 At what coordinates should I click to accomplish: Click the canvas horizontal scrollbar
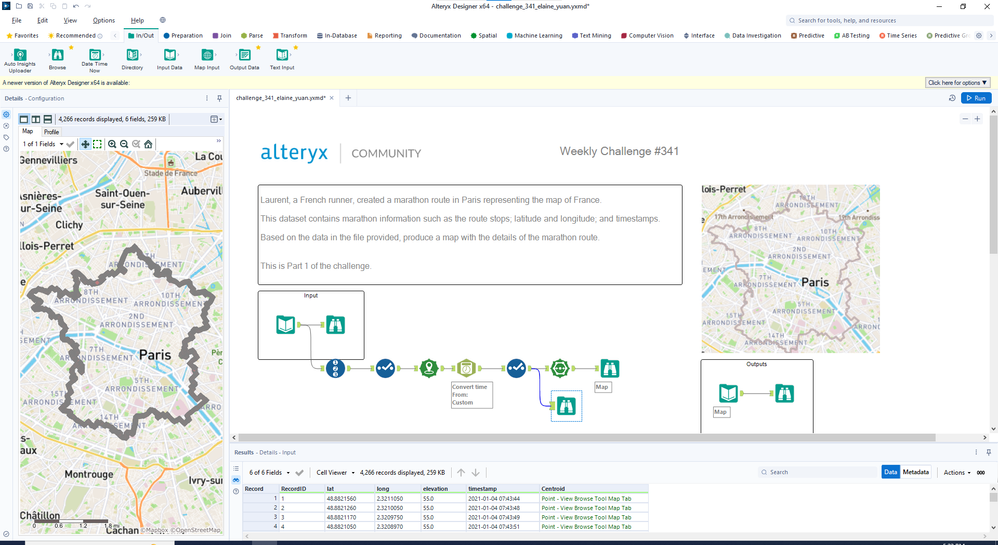[588, 437]
